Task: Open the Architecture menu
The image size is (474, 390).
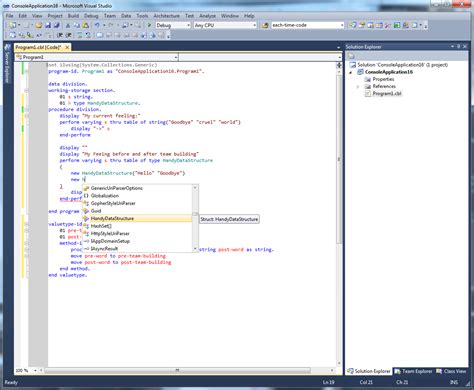Action: pos(166,16)
